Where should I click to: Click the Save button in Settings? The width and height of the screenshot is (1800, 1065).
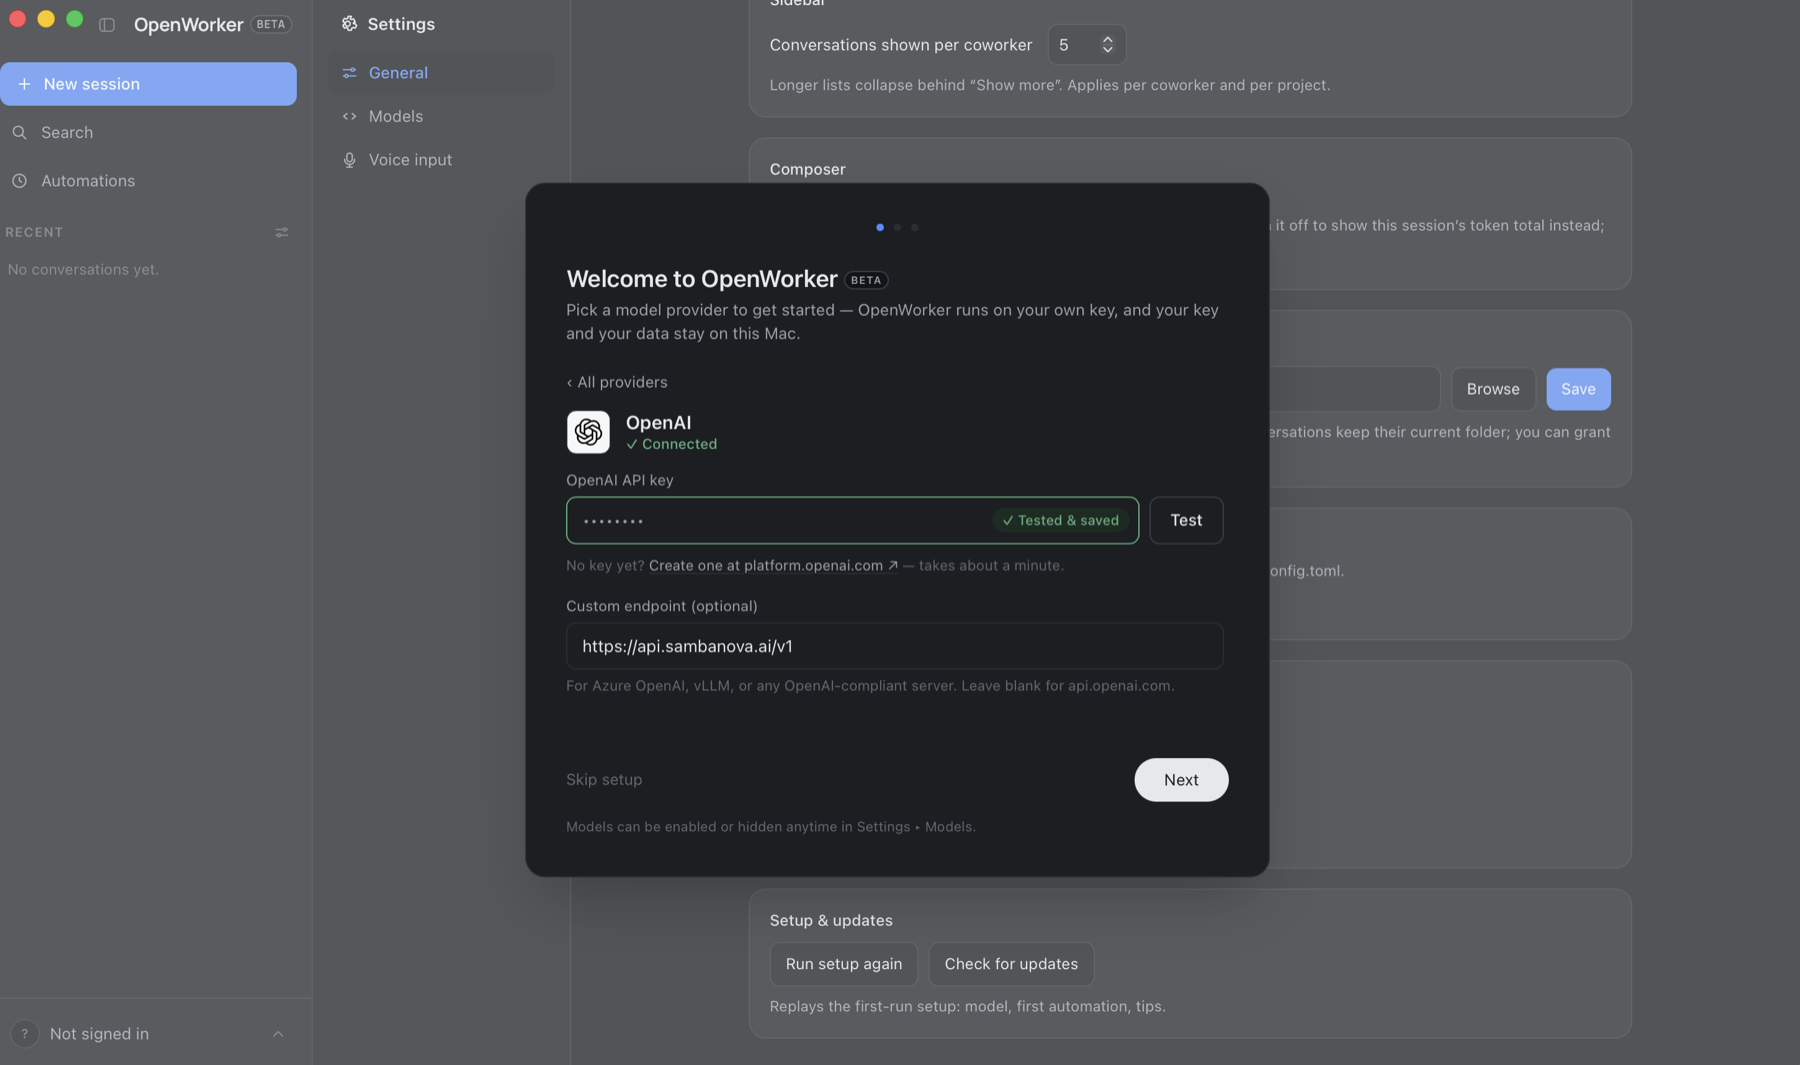(1578, 389)
